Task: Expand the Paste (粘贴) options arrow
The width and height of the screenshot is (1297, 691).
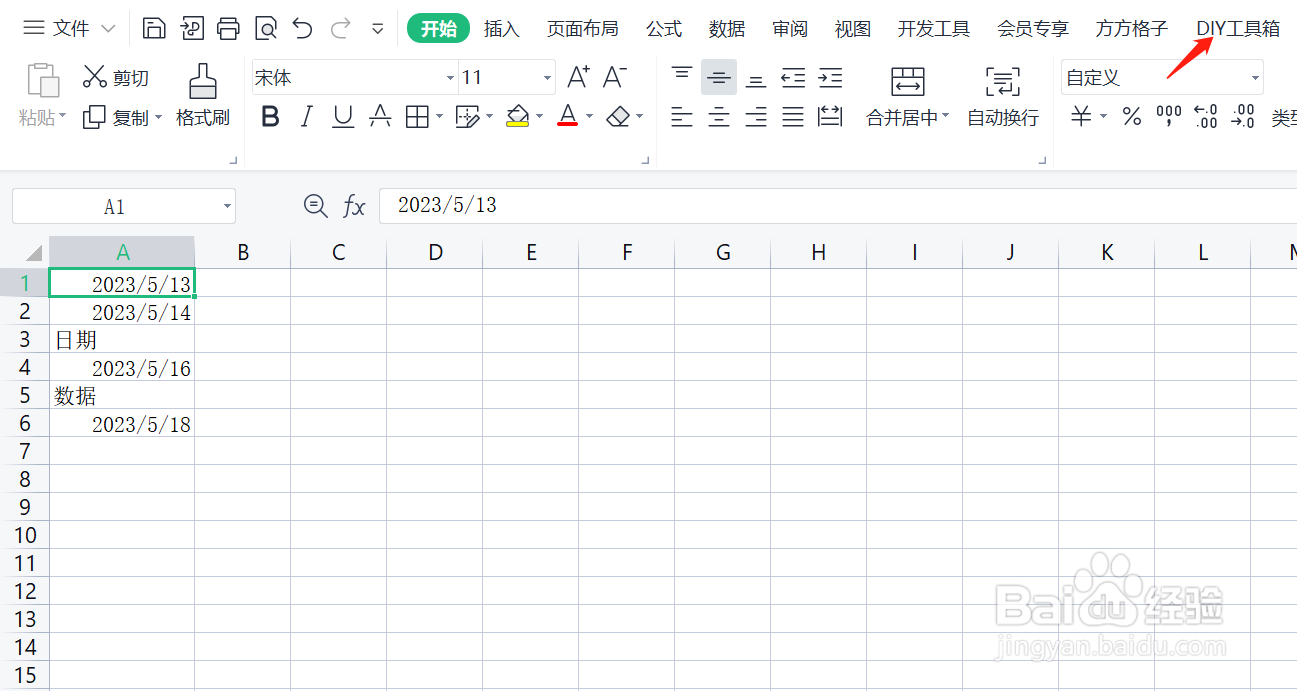Action: tap(63, 118)
